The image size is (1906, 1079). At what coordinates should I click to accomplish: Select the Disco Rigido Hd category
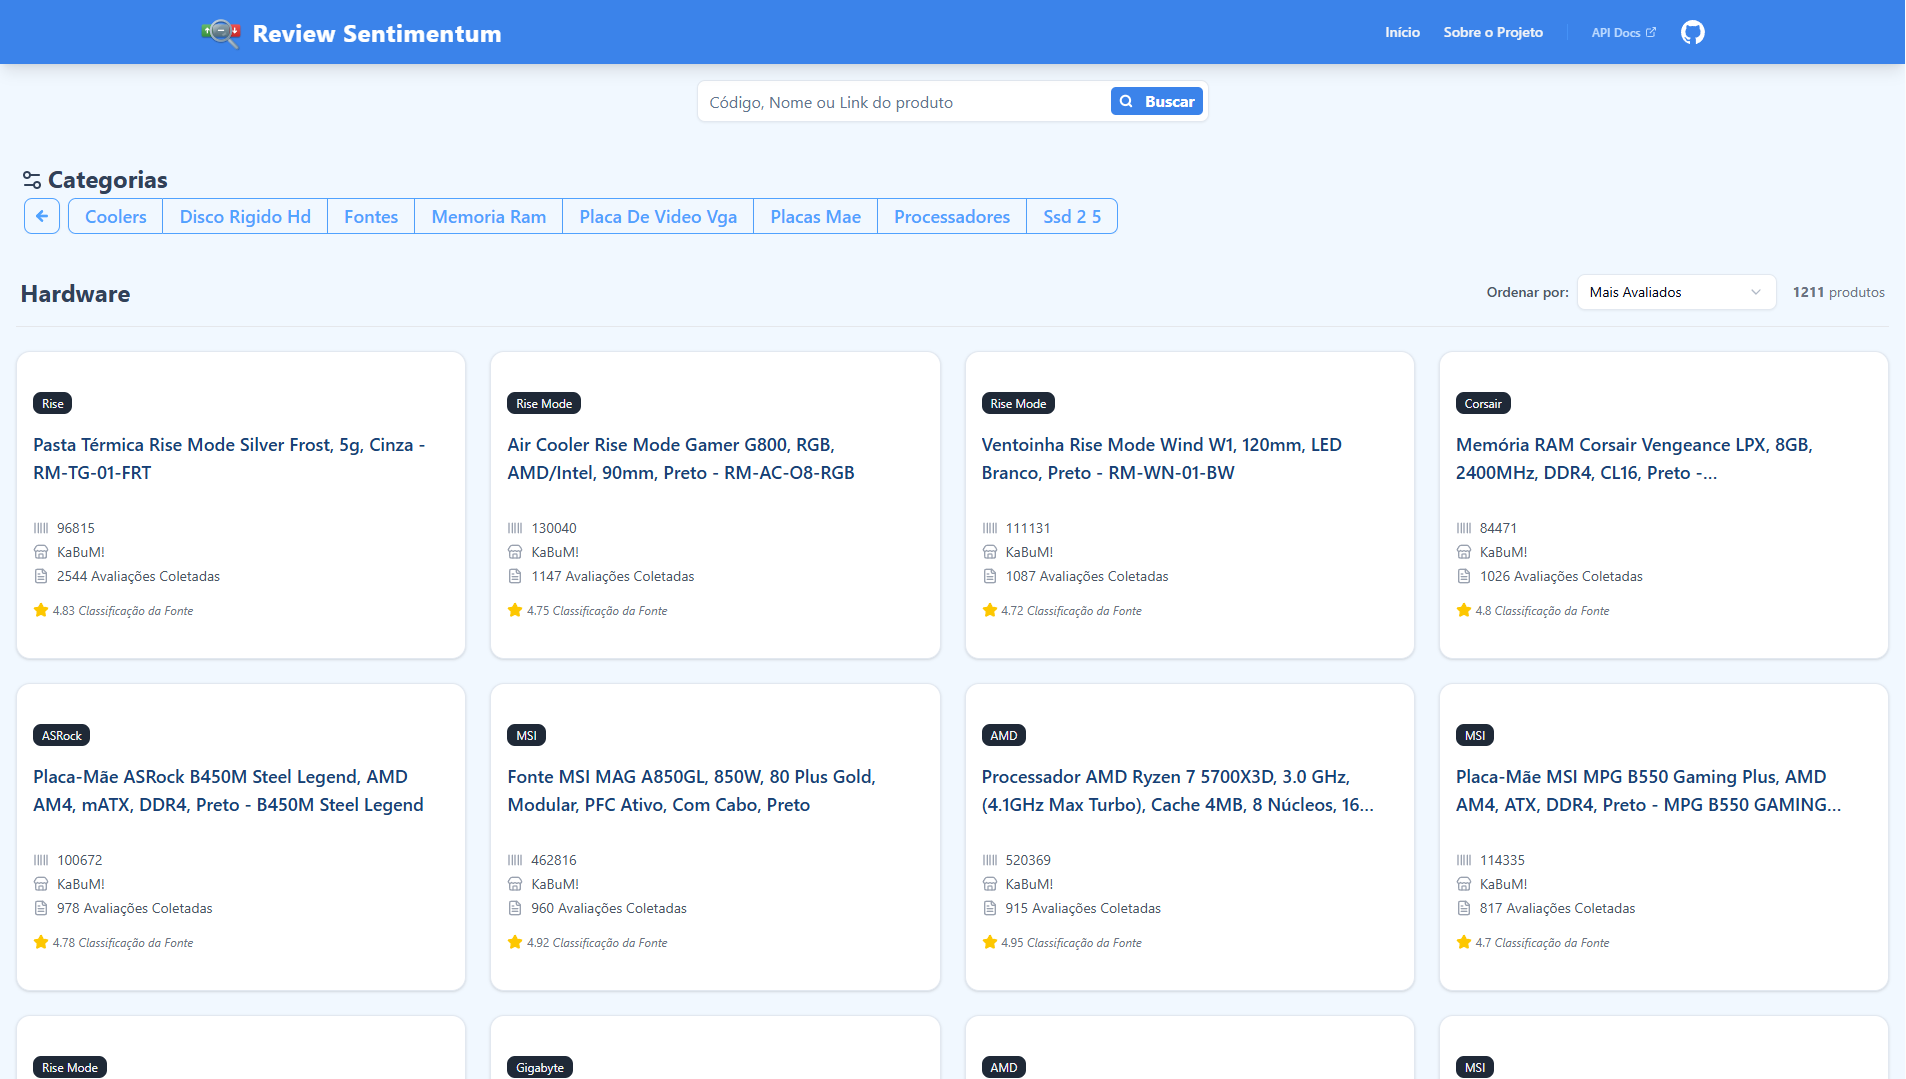click(245, 216)
